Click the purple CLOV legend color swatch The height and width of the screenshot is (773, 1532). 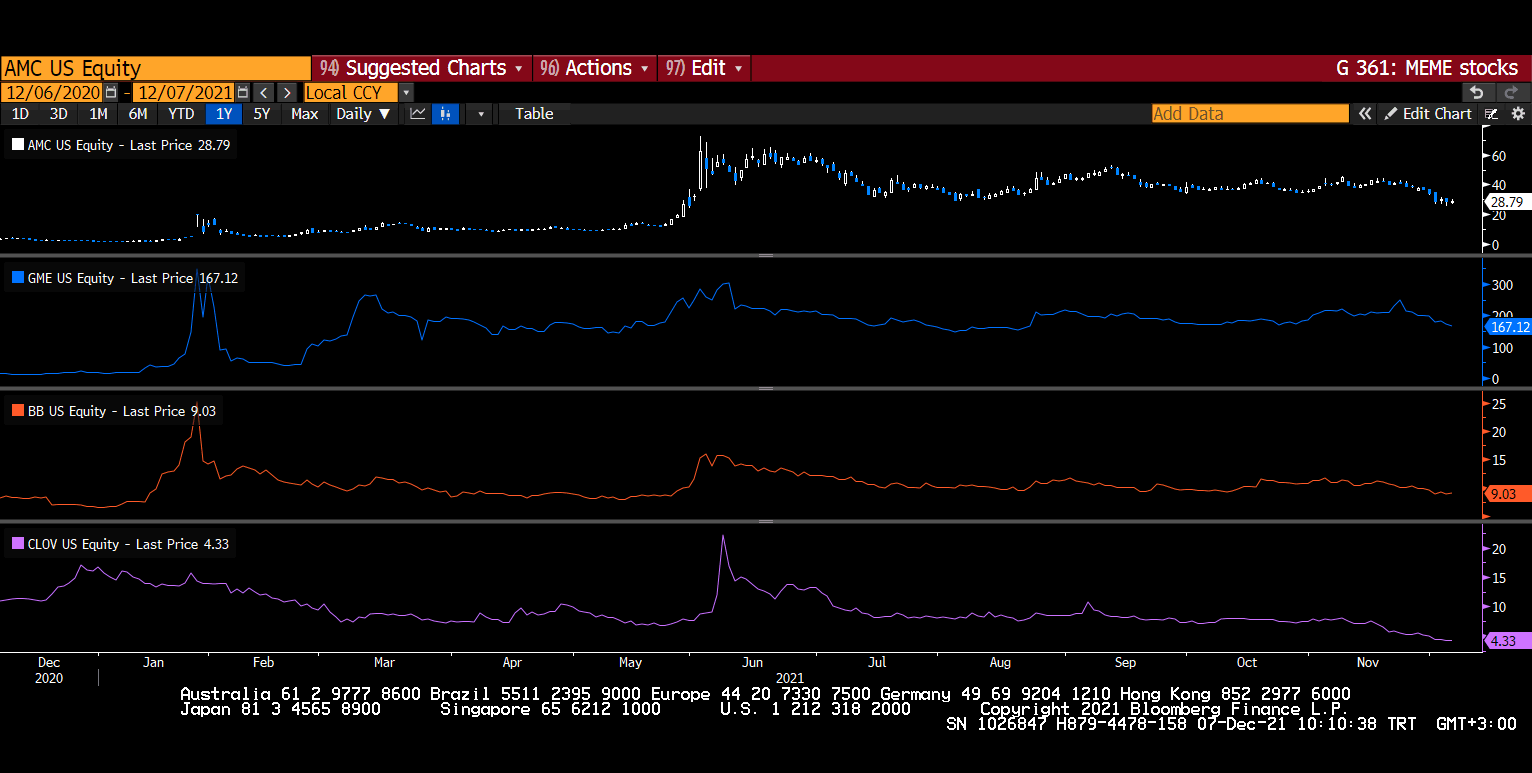(17, 544)
